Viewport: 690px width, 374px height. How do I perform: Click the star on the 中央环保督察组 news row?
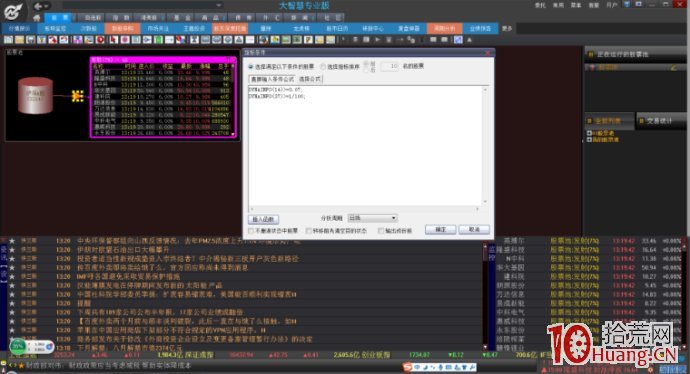click(12, 241)
